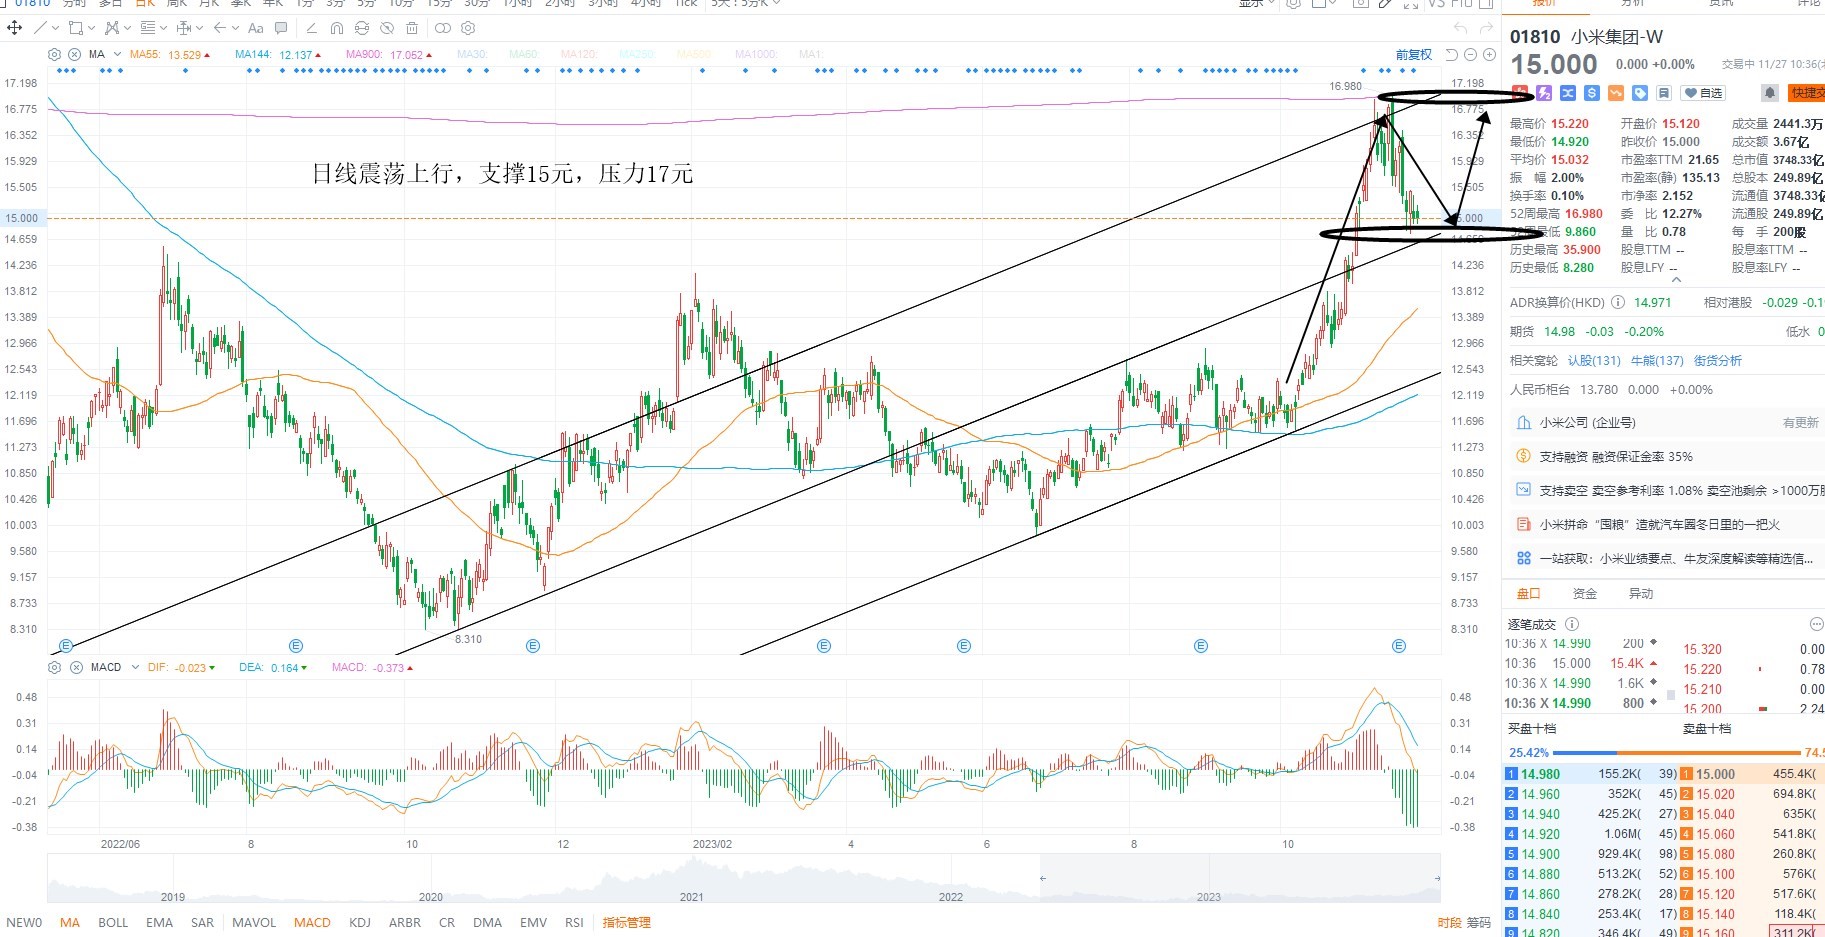Viewport: 1825px width, 937px height.
Task: Click the price alert bell icon
Action: click(1769, 93)
